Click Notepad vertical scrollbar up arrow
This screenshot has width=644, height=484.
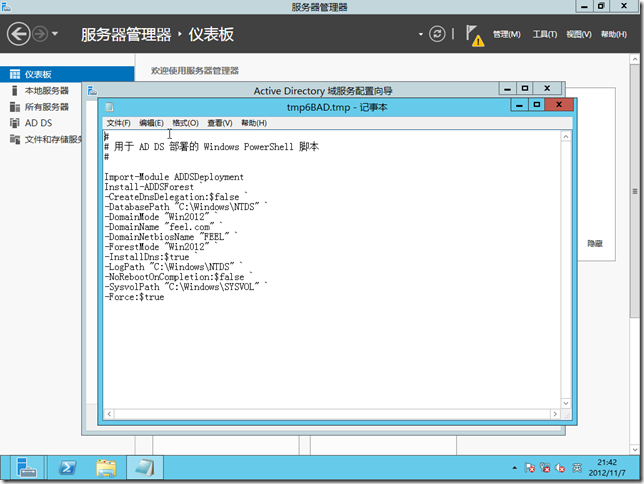click(x=566, y=137)
